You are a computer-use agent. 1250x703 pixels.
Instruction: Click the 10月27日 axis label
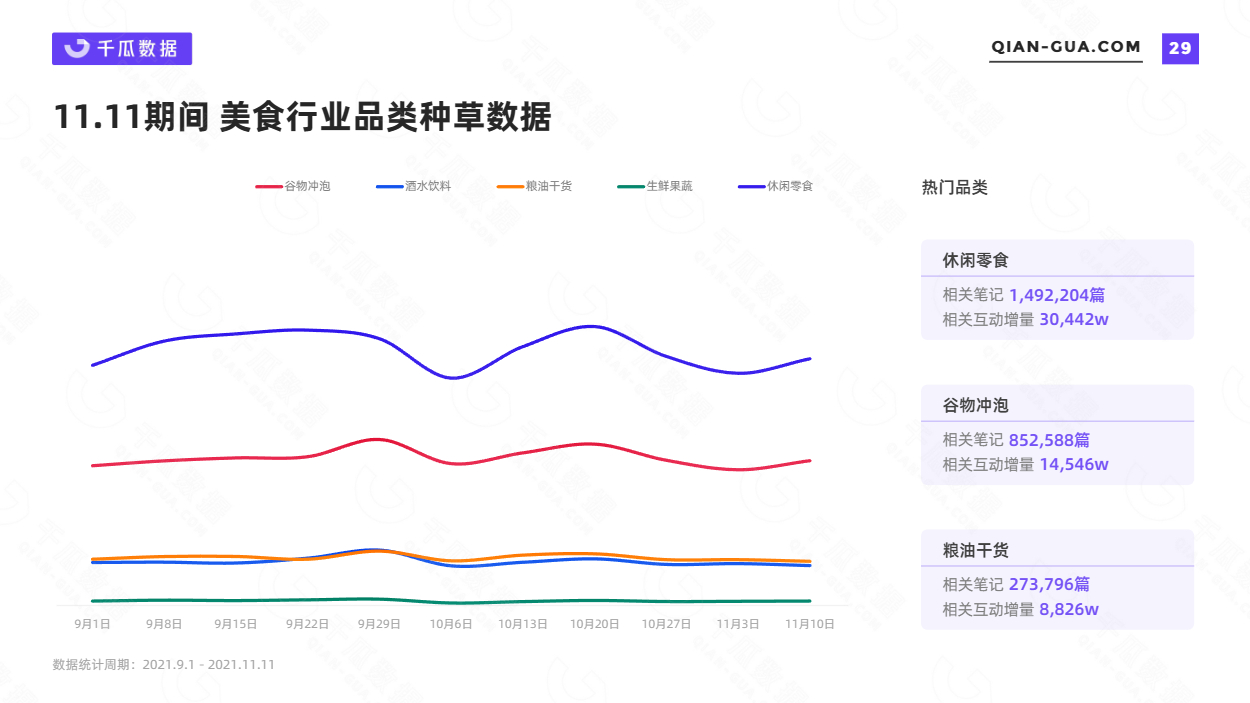(x=667, y=623)
